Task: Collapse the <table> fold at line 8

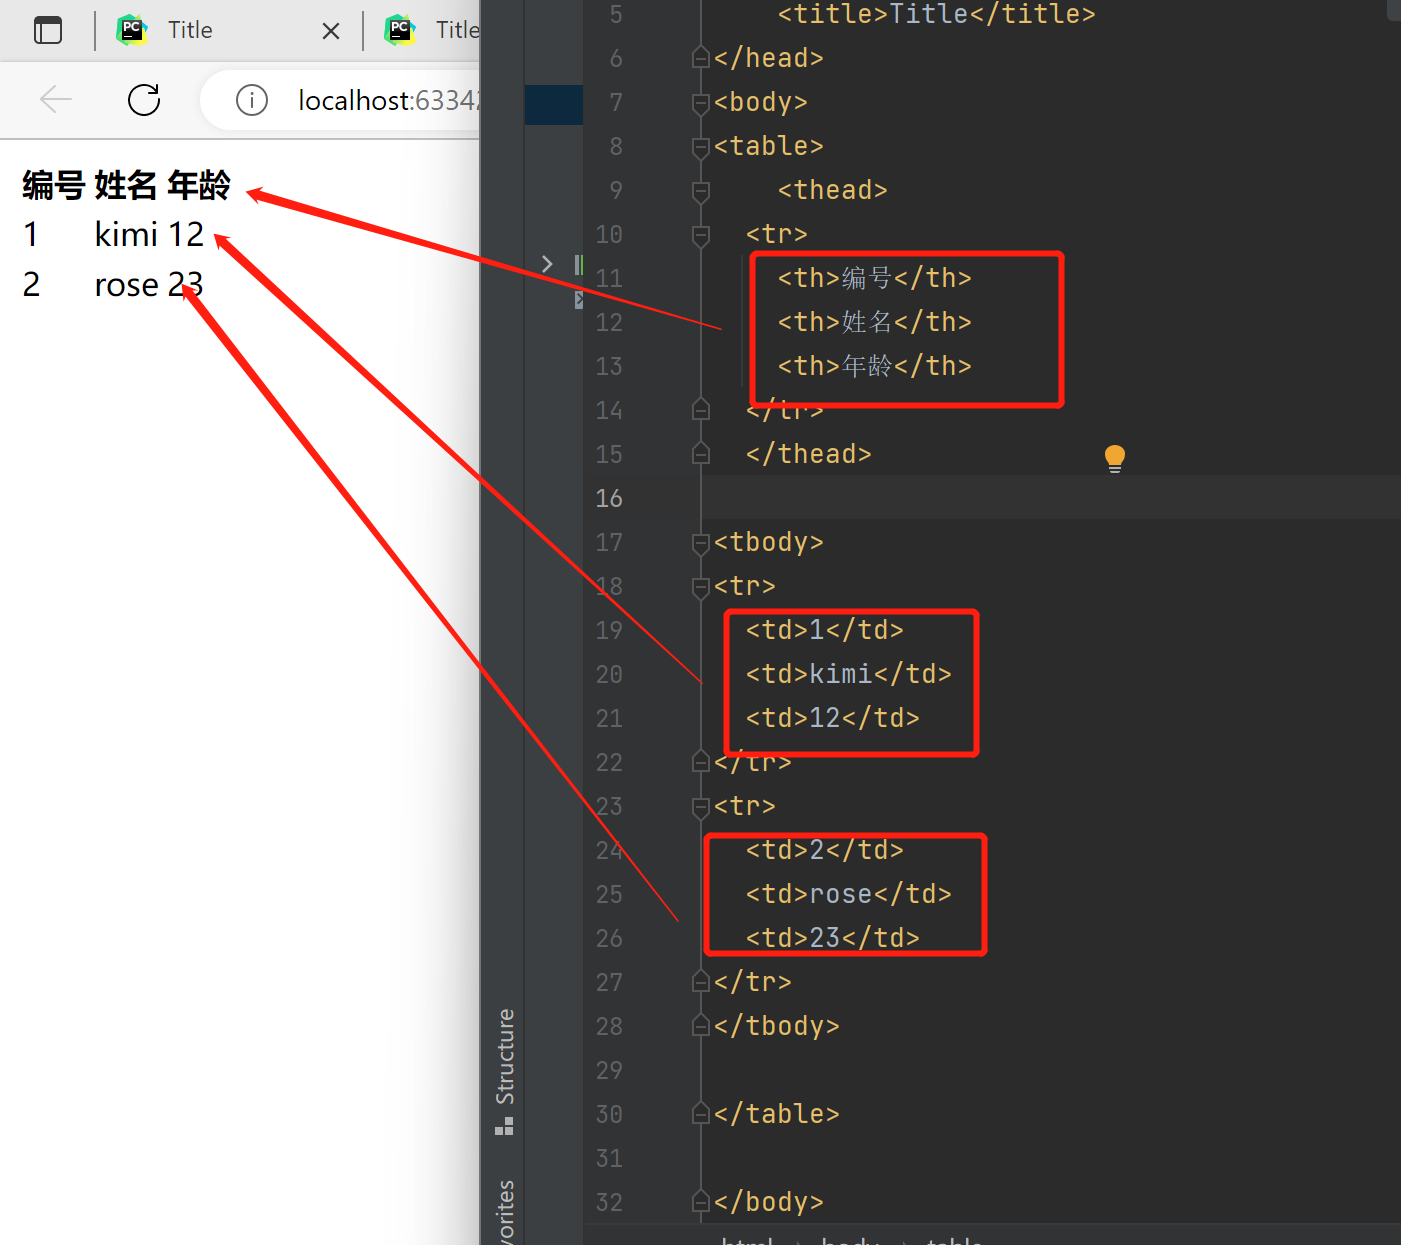Action: coord(701,146)
